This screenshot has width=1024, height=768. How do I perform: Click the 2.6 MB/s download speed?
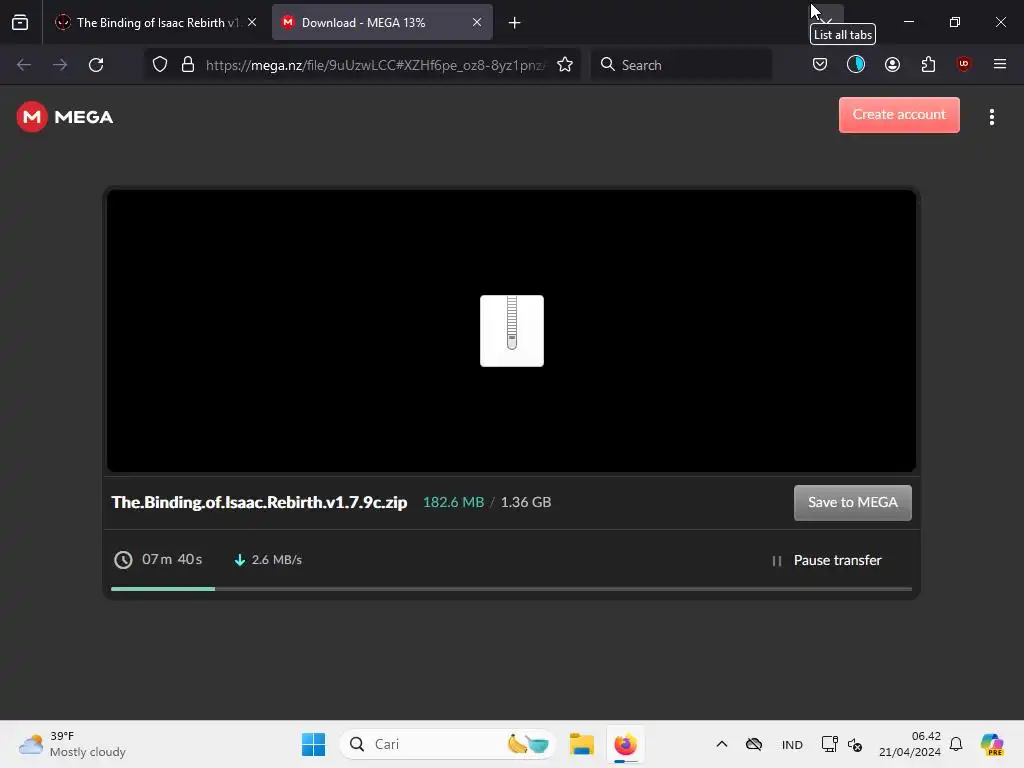click(277, 560)
